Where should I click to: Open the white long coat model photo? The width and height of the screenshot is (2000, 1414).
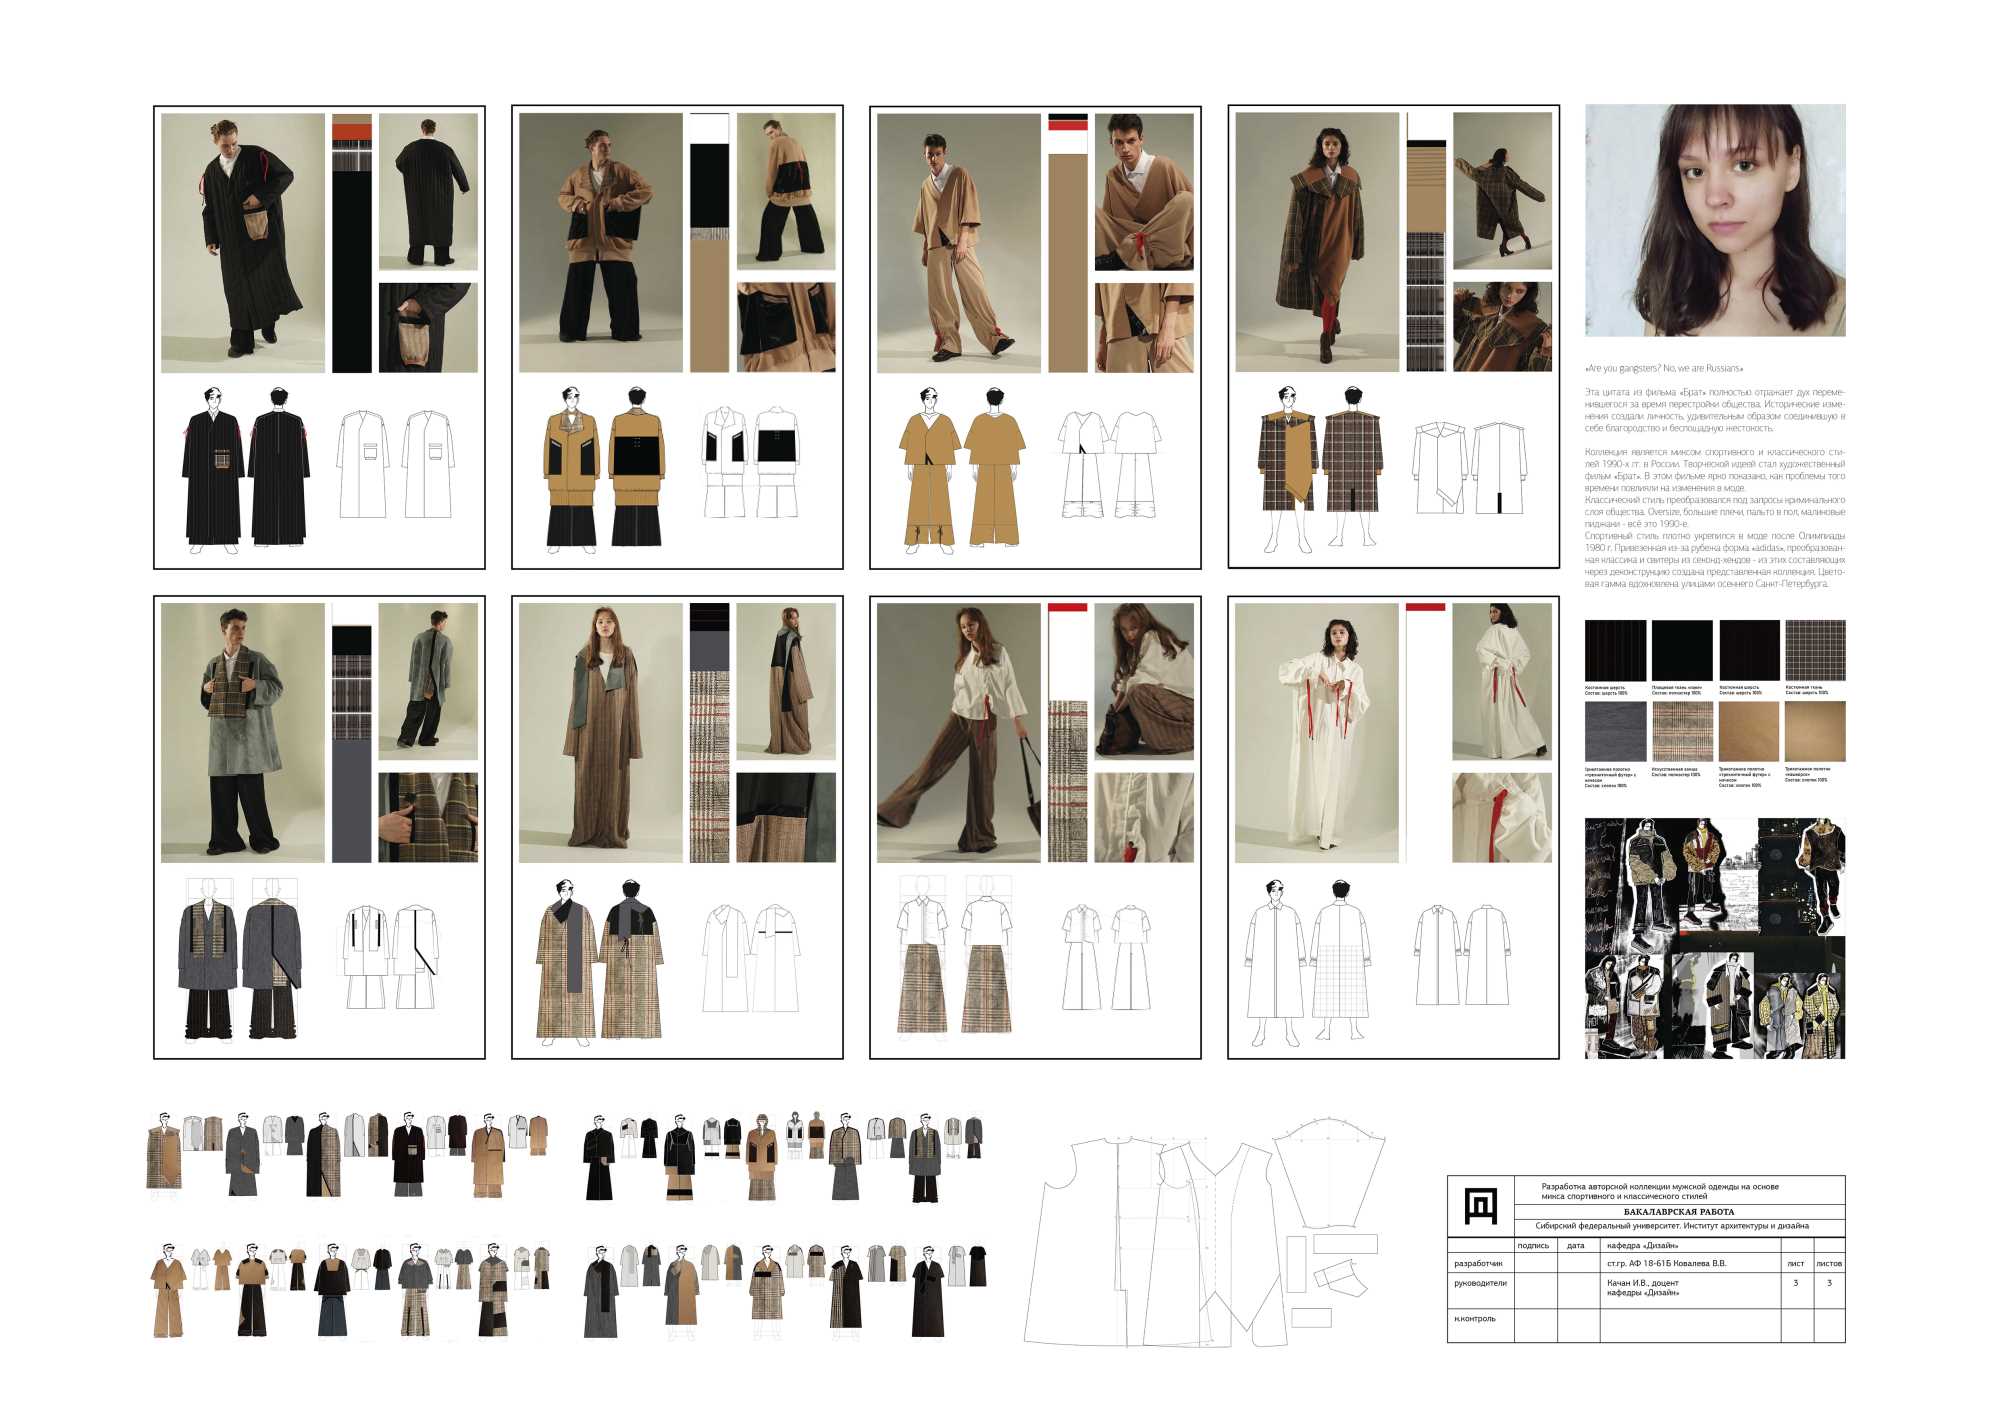pyautogui.click(x=1316, y=733)
